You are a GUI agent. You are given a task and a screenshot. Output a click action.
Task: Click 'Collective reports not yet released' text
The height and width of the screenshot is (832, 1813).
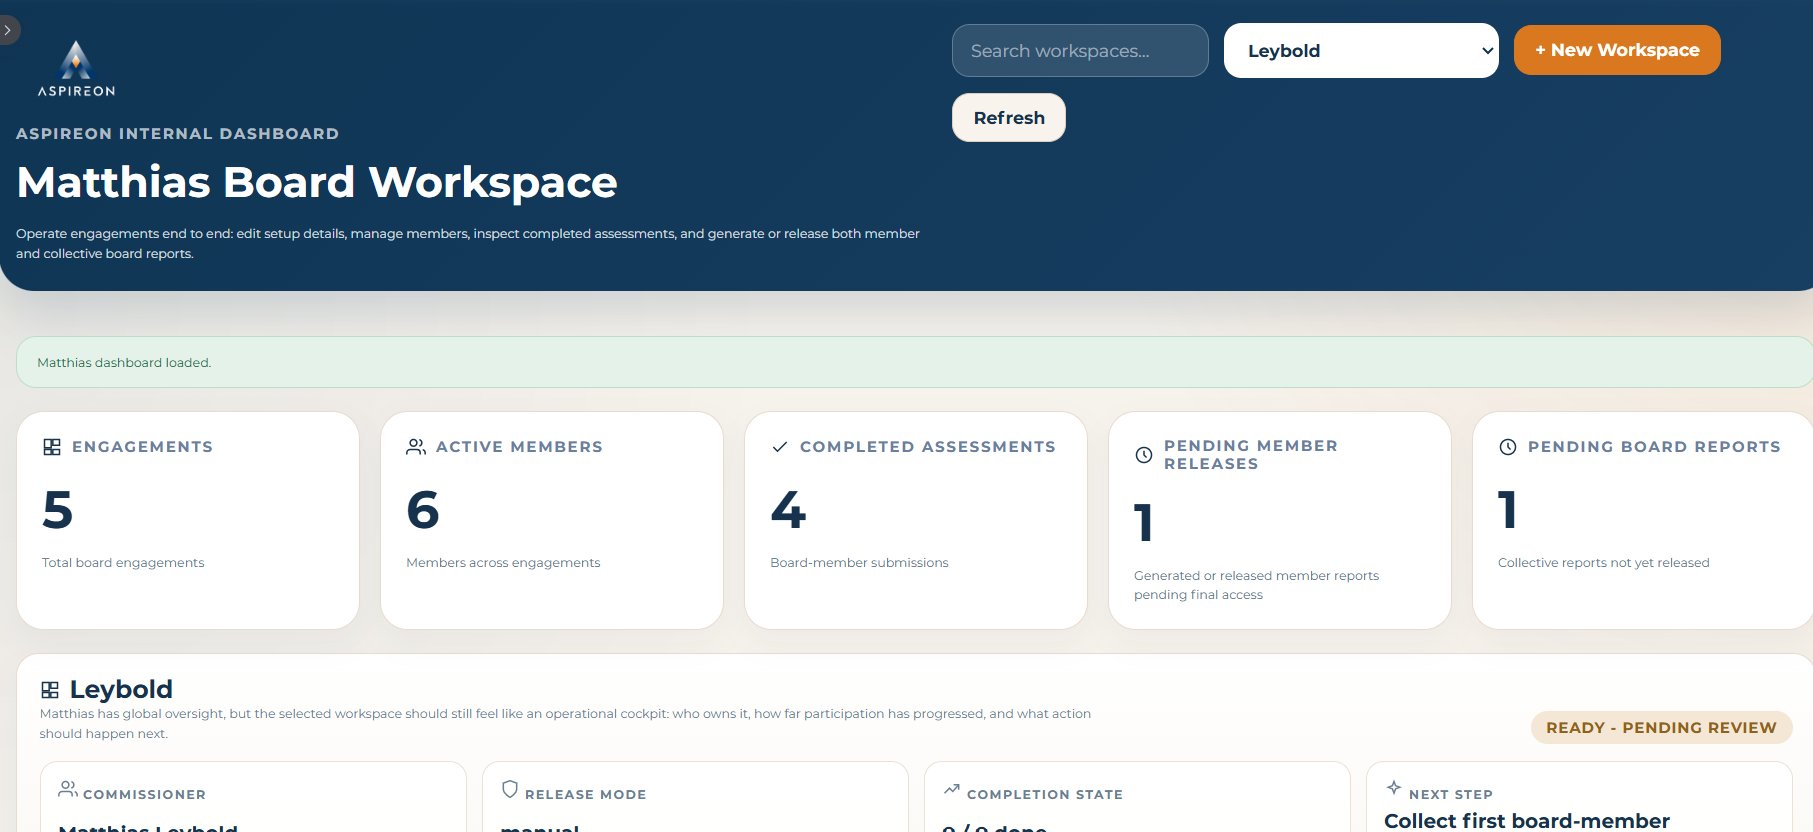(1604, 563)
